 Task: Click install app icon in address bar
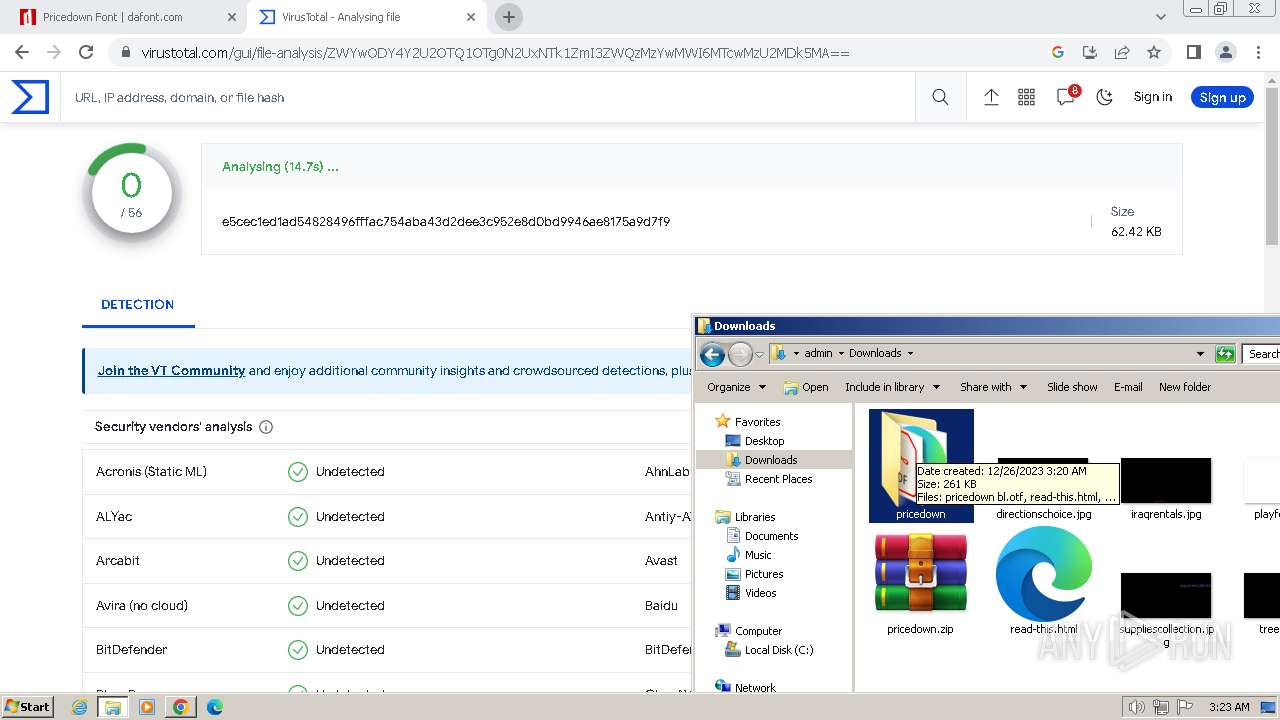(1090, 52)
